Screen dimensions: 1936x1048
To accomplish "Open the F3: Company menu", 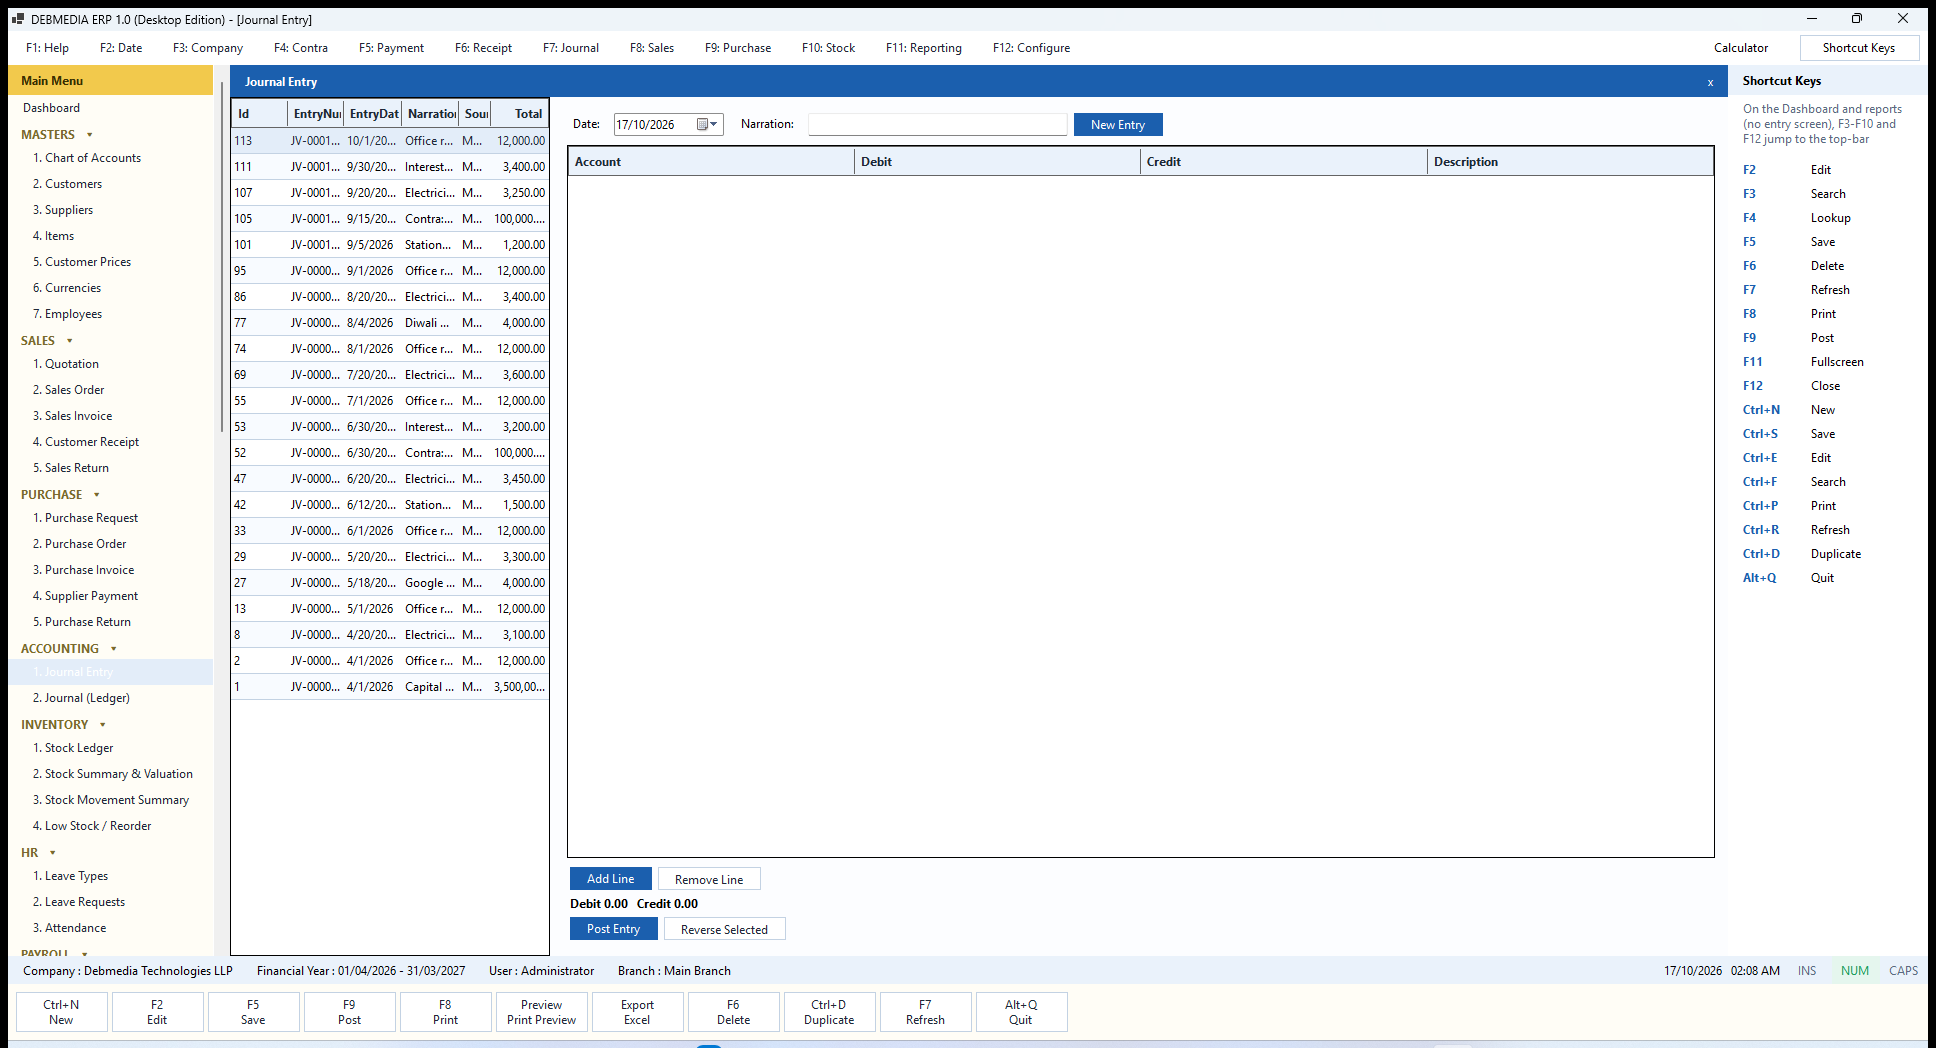I will pyautogui.click(x=208, y=48).
